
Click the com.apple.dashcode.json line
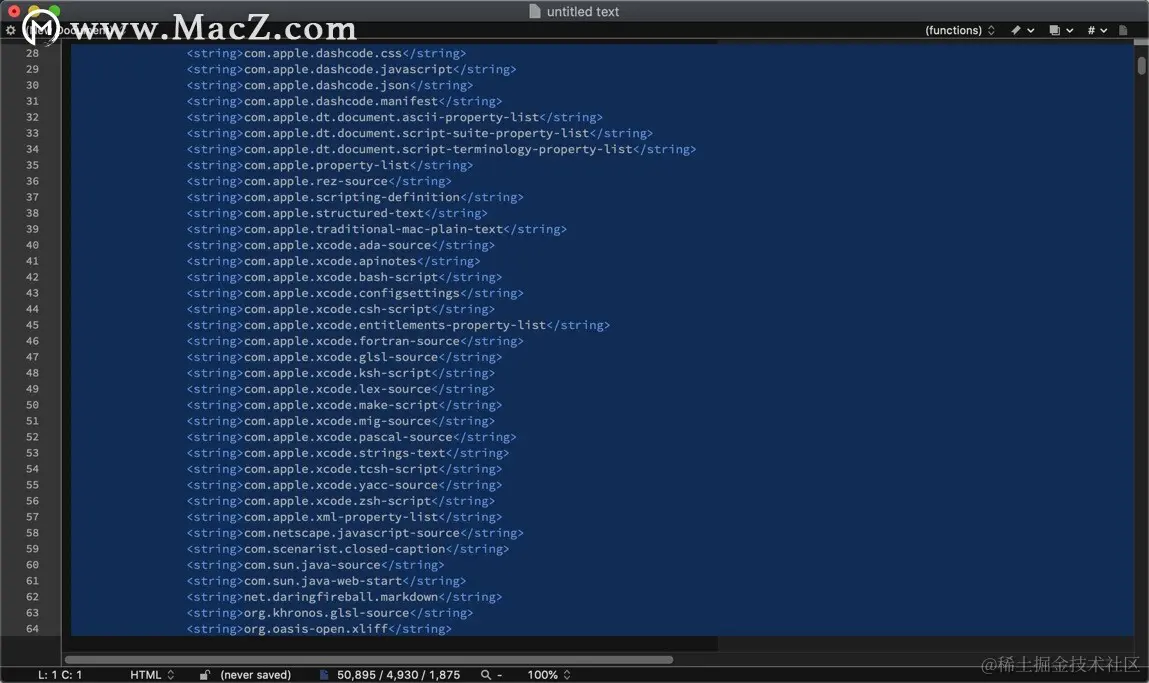point(330,85)
